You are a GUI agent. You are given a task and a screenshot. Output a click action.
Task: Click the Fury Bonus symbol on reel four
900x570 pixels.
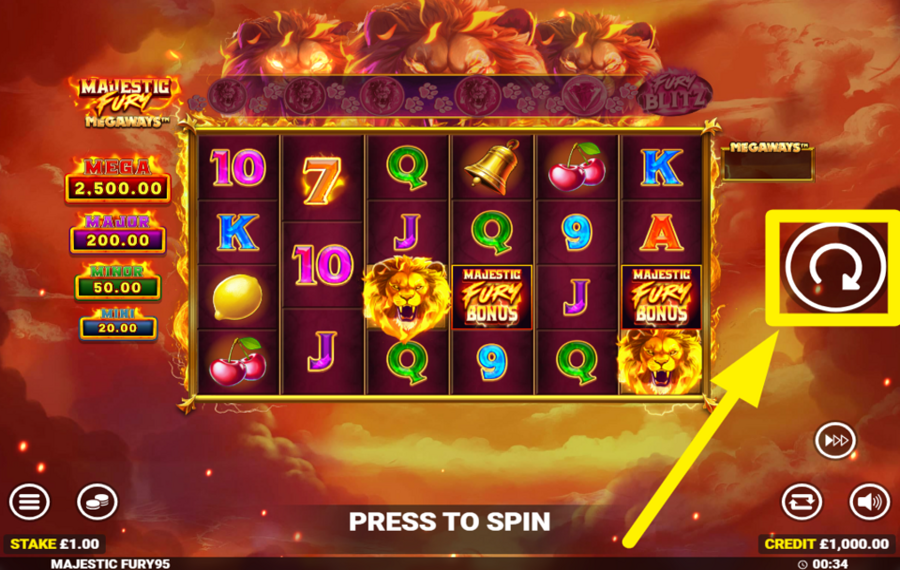pos(492,297)
